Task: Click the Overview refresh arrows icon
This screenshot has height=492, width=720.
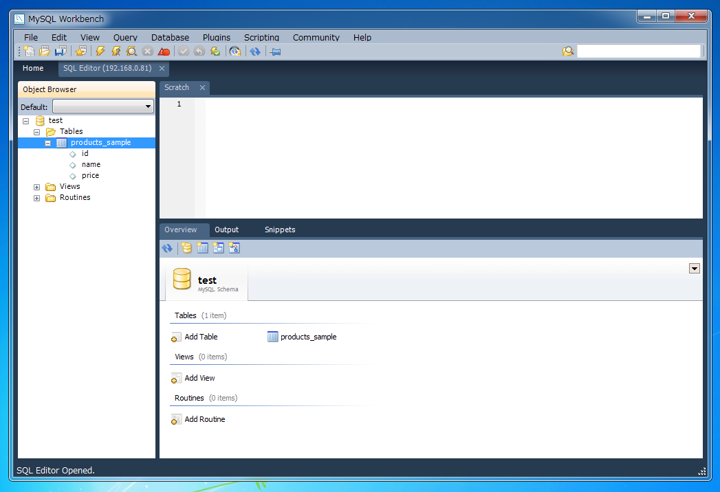Action: 167,249
